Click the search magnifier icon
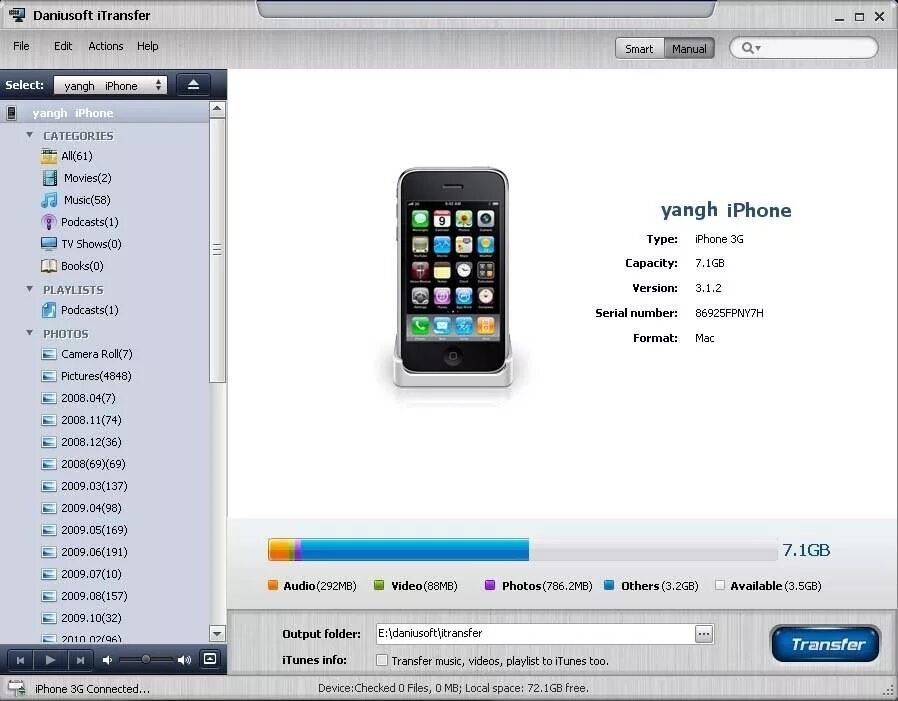 tap(747, 48)
